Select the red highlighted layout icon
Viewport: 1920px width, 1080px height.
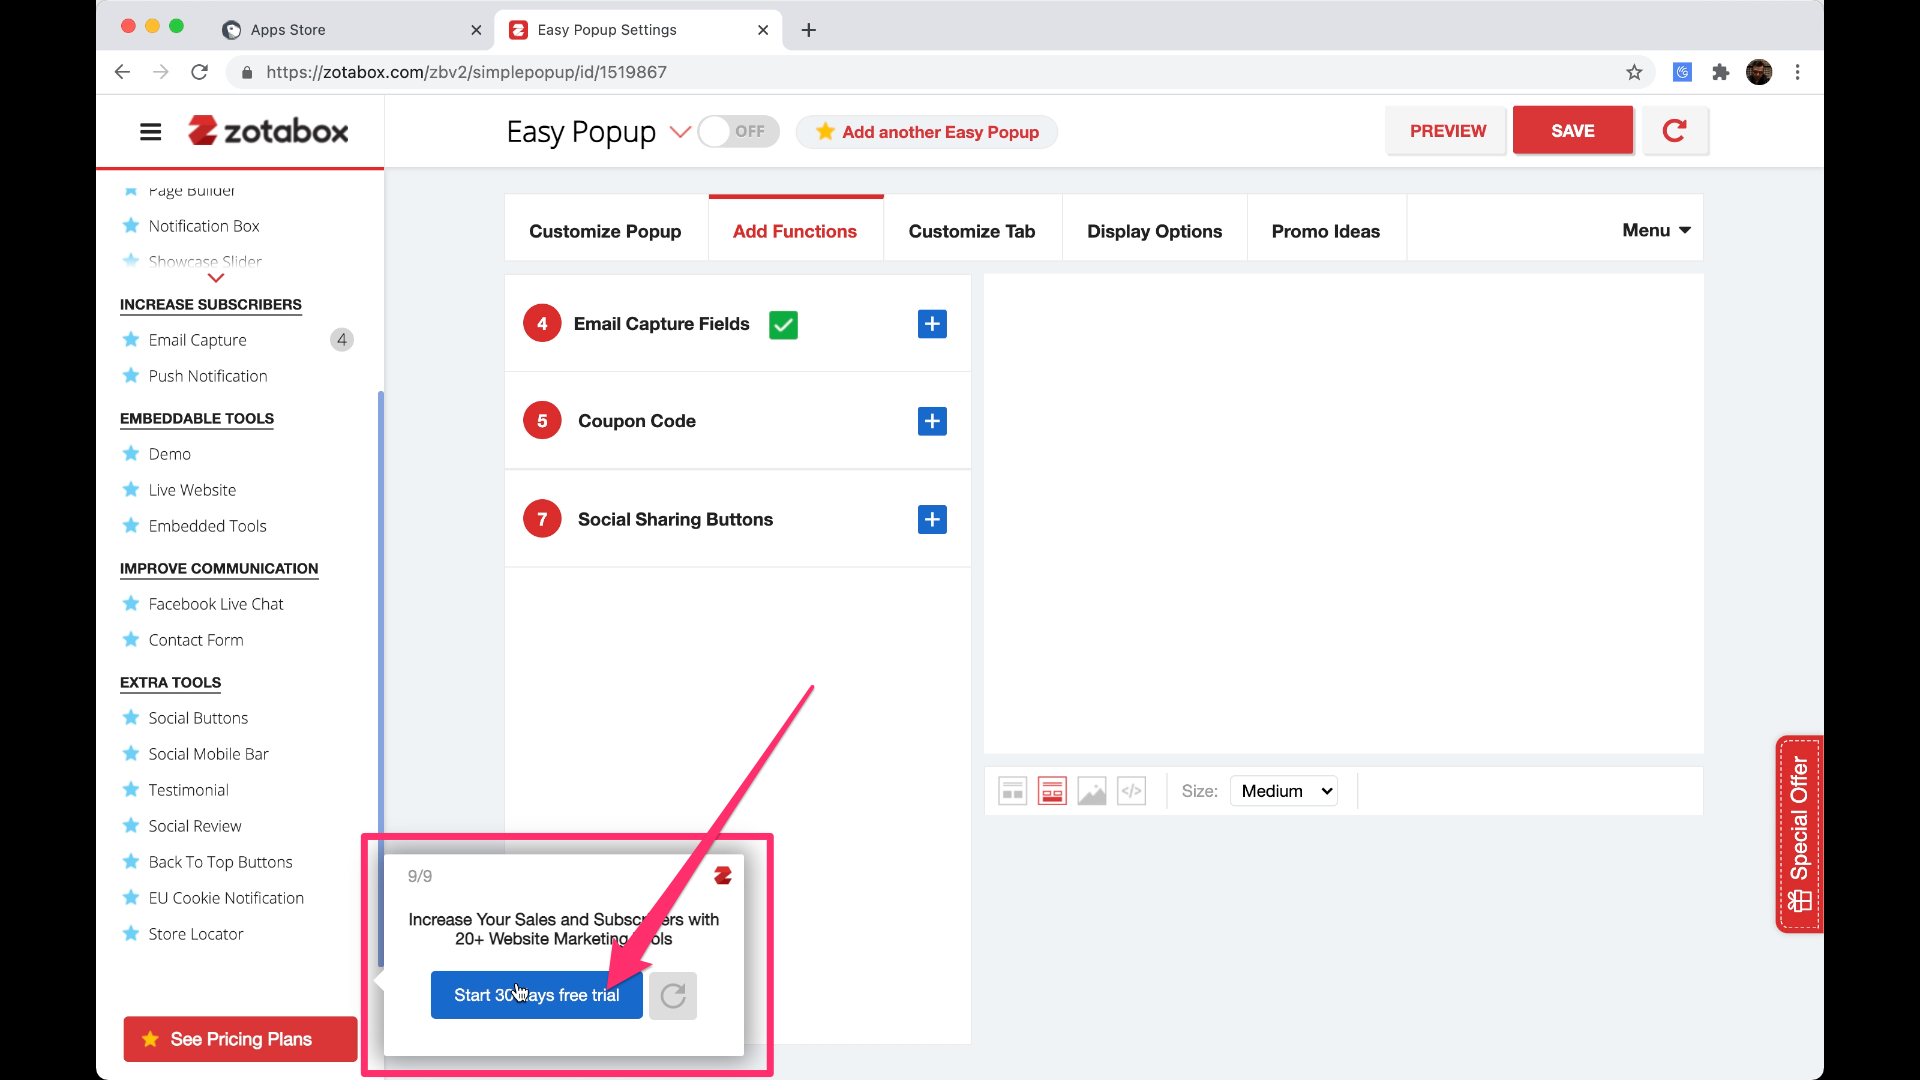click(x=1052, y=791)
